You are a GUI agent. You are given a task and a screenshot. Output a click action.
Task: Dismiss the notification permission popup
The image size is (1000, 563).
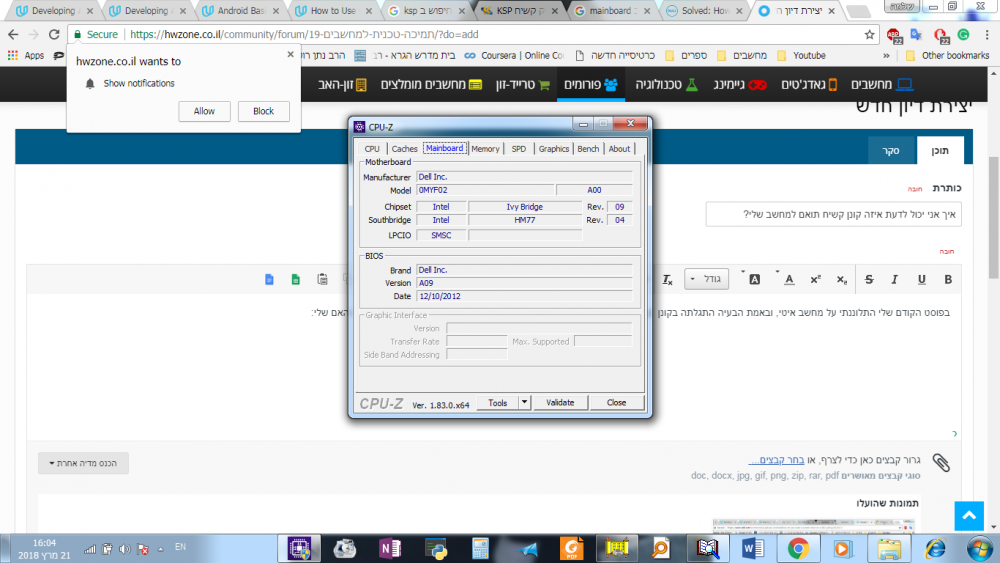point(290,55)
